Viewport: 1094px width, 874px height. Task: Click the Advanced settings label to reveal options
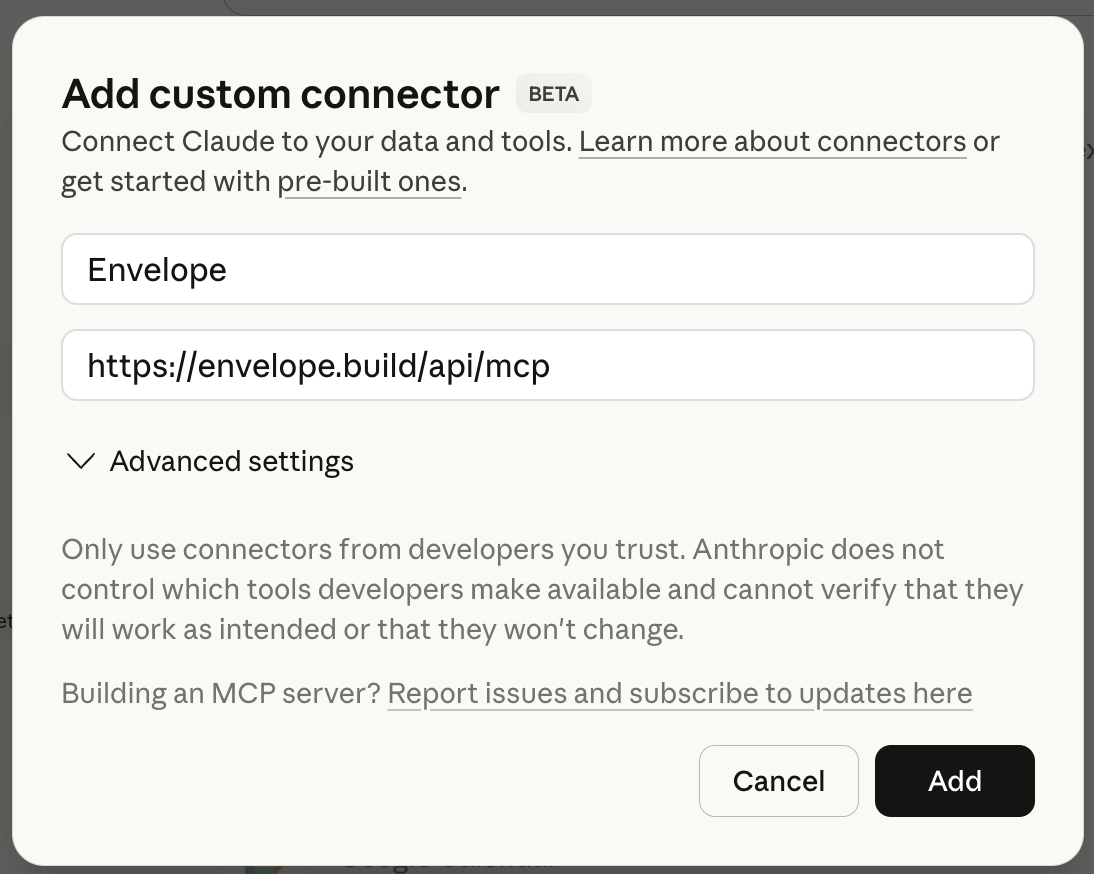point(232,461)
